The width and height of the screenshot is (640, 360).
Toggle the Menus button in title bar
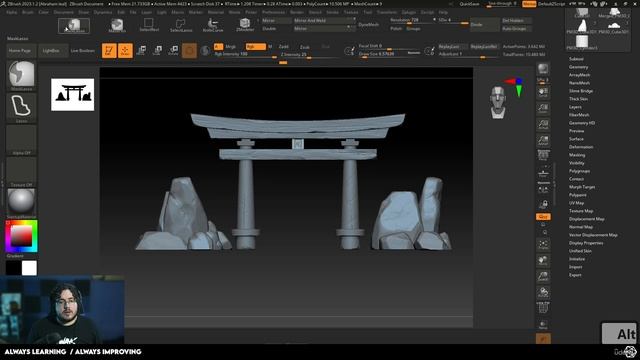[529, 4]
